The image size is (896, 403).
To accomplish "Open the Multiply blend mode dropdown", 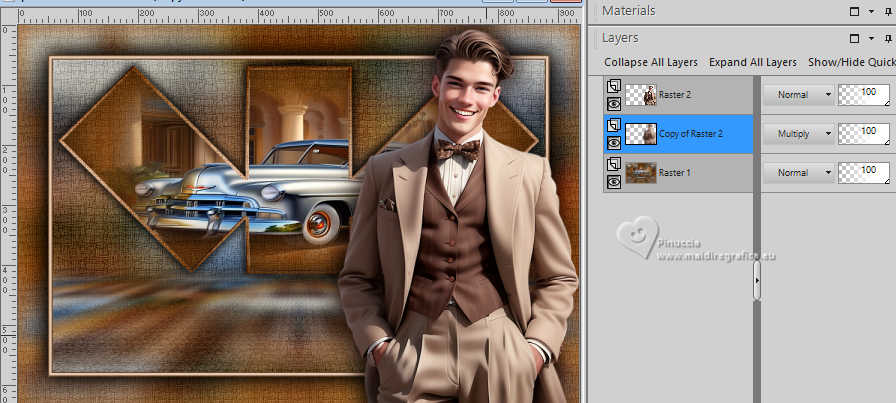I will pyautogui.click(x=798, y=133).
